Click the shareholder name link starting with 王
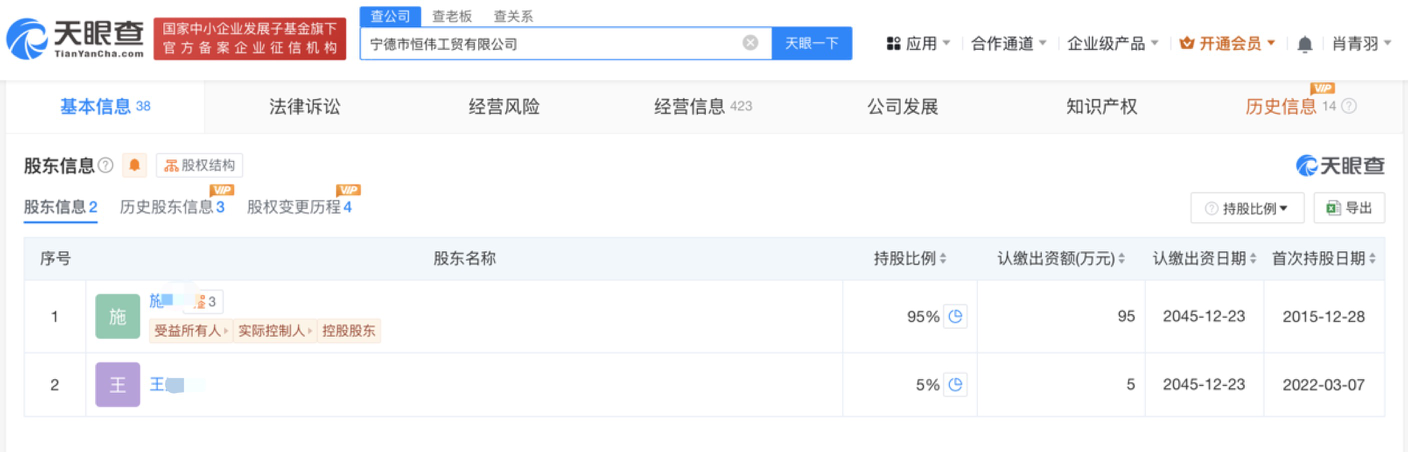The height and width of the screenshot is (452, 1408). pyautogui.click(x=166, y=384)
